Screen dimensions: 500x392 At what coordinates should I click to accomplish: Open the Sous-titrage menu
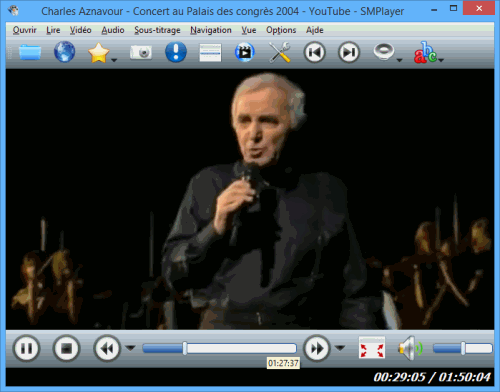click(x=157, y=30)
